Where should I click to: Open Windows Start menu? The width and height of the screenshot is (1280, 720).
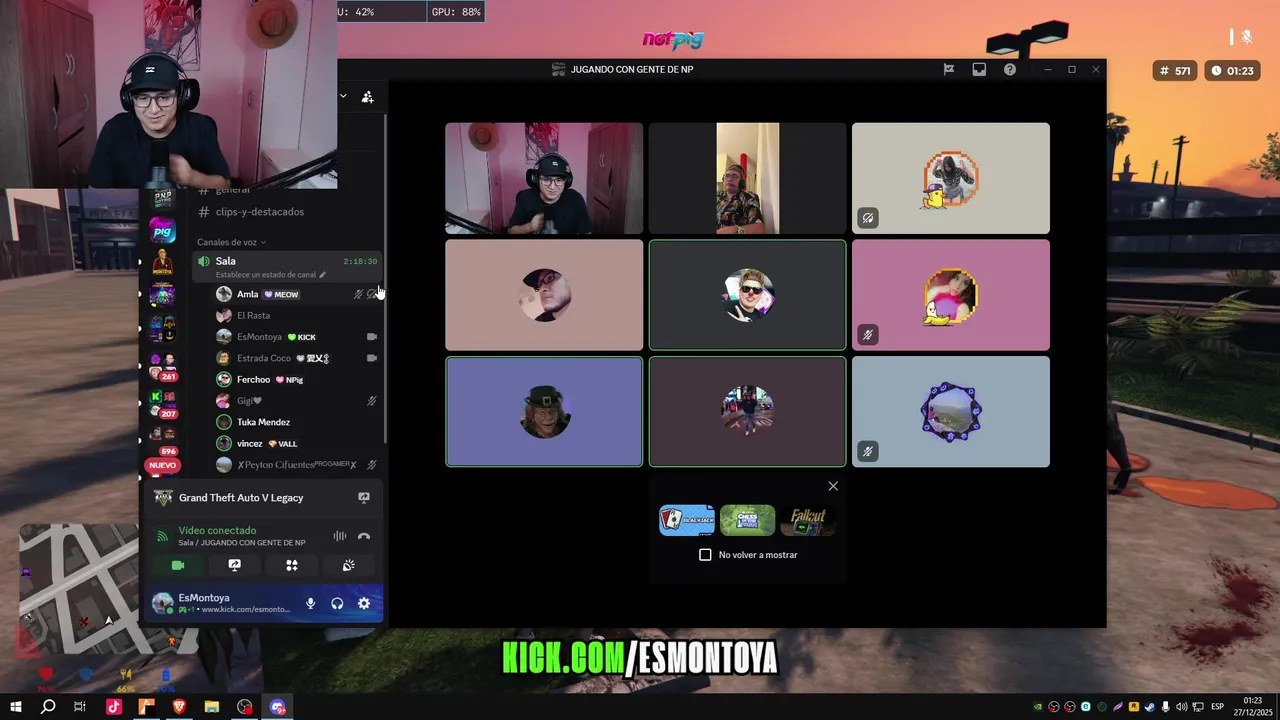(x=16, y=707)
